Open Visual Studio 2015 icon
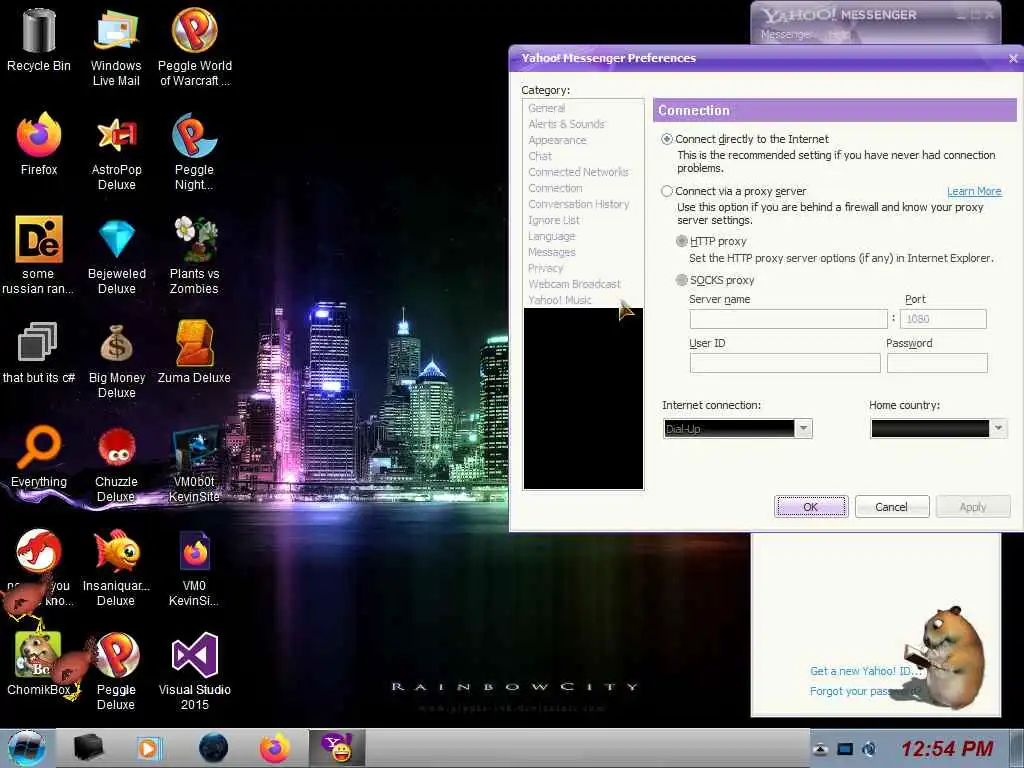 pos(194,671)
